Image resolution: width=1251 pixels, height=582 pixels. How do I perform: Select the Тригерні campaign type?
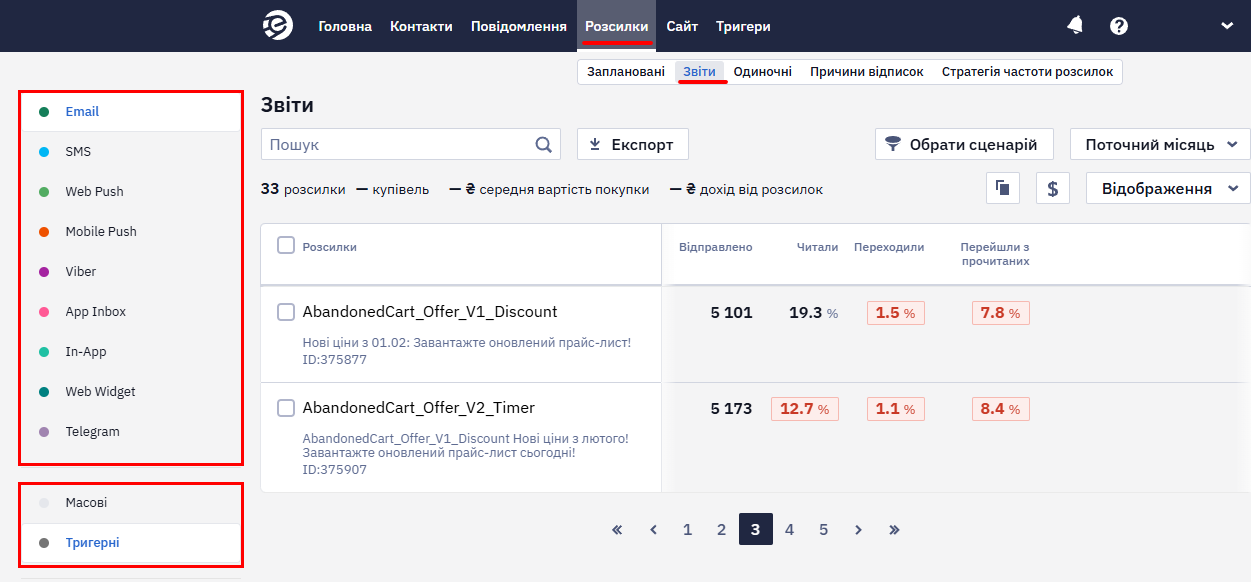131,543
